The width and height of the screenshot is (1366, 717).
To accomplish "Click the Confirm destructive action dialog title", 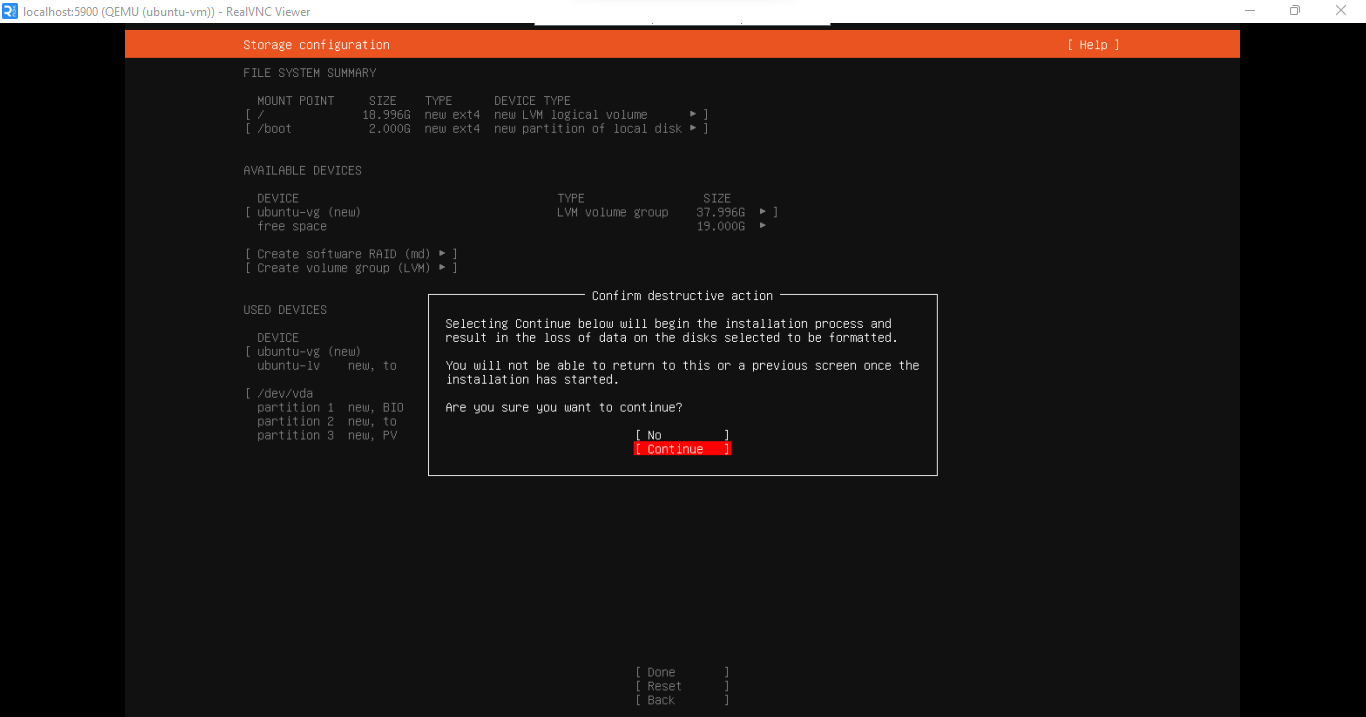I will [682, 296].
